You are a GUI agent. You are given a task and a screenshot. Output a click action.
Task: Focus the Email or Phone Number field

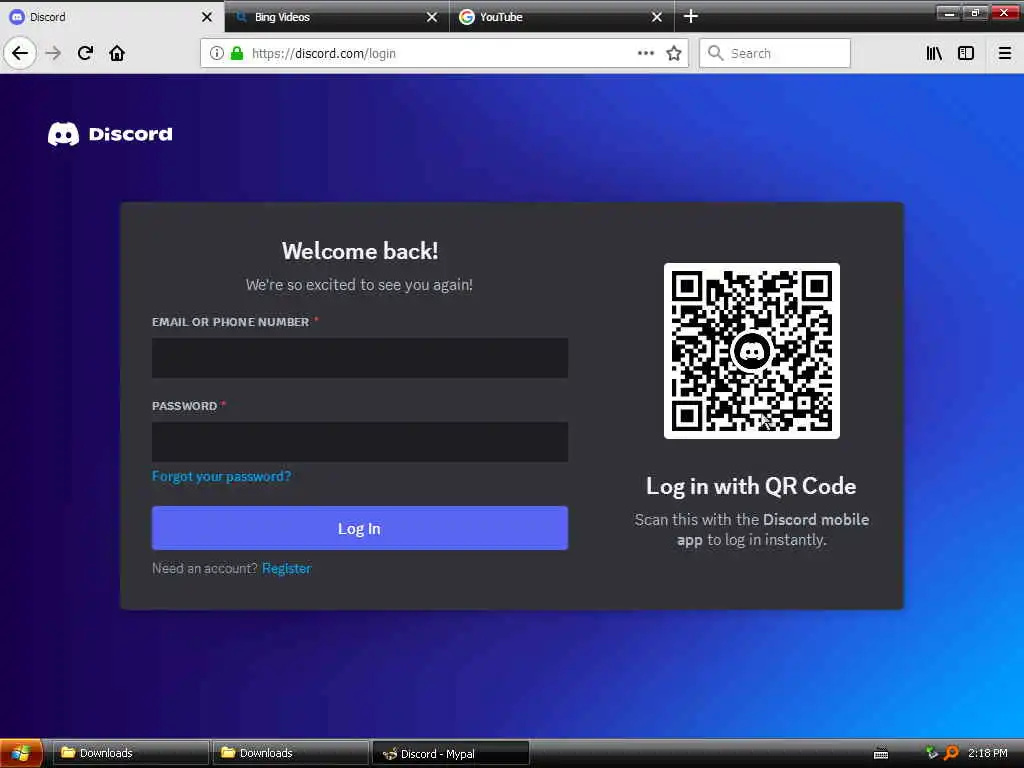[360, 358]
